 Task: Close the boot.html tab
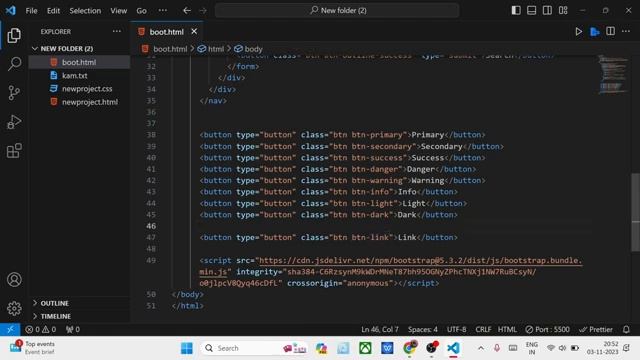(194, 31)
